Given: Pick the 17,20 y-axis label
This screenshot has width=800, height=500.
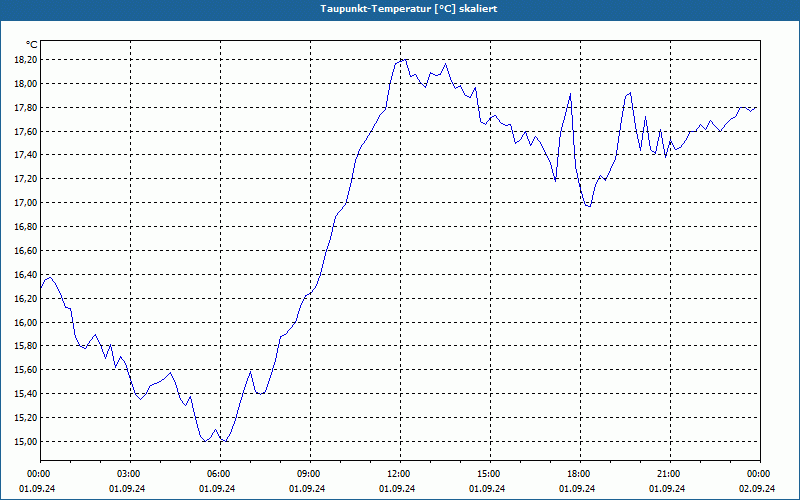Looking at the screenshot, I should click(x=27, y=179).
